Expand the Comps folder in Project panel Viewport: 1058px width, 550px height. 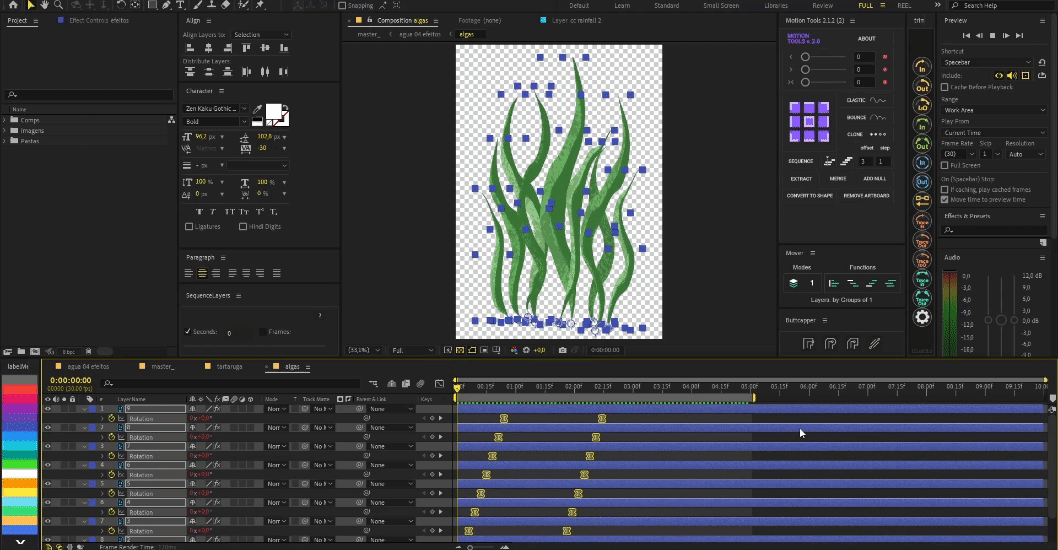5,120
